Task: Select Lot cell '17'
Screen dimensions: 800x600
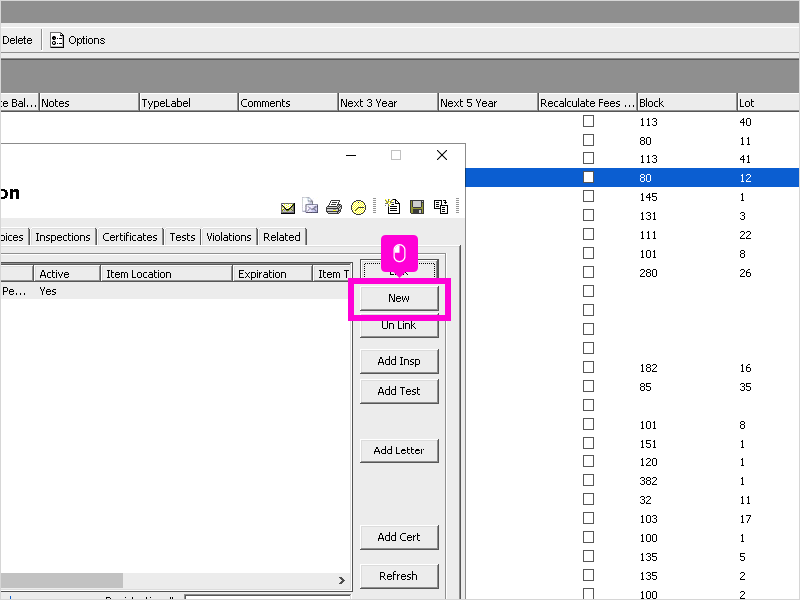Action: 745,519
